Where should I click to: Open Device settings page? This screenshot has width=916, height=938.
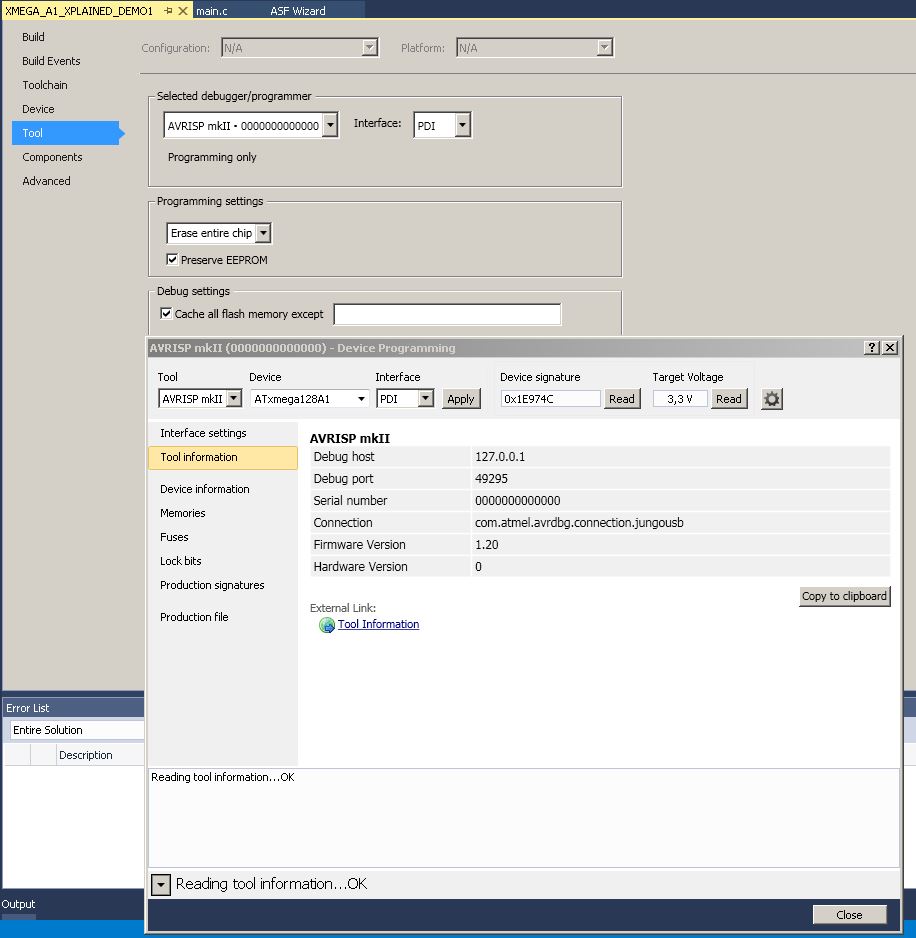38,109
